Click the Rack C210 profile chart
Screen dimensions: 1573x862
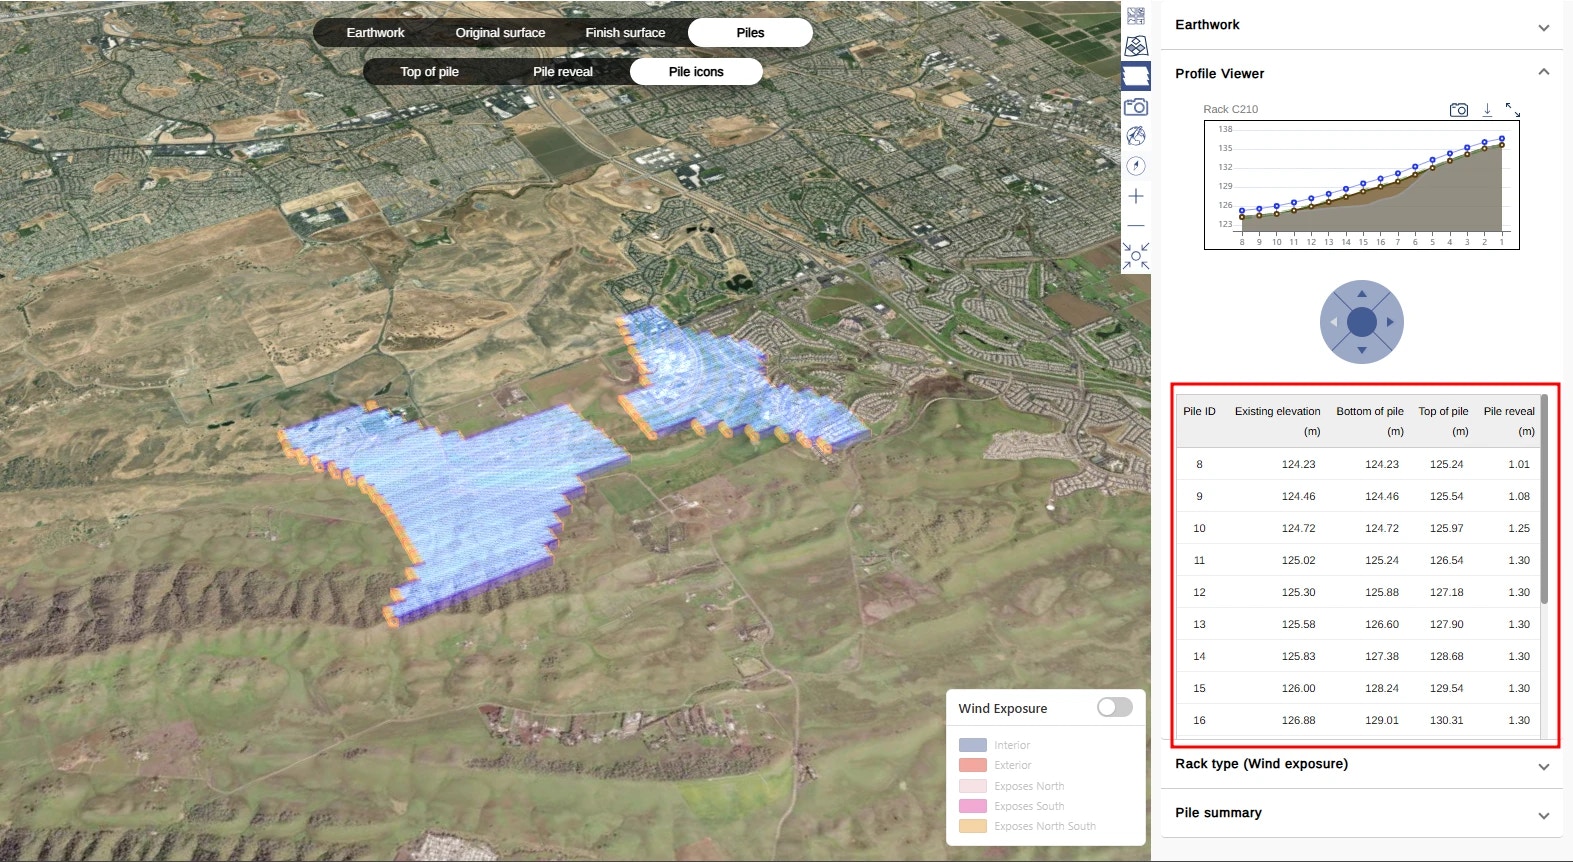pos(1362,185)
